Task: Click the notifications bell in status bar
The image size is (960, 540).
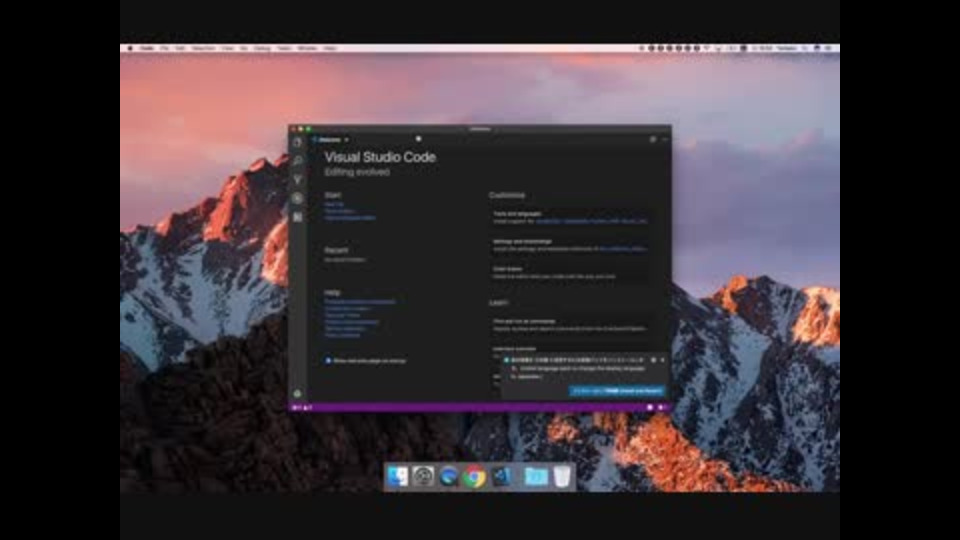Action: (x=661, y=407)
